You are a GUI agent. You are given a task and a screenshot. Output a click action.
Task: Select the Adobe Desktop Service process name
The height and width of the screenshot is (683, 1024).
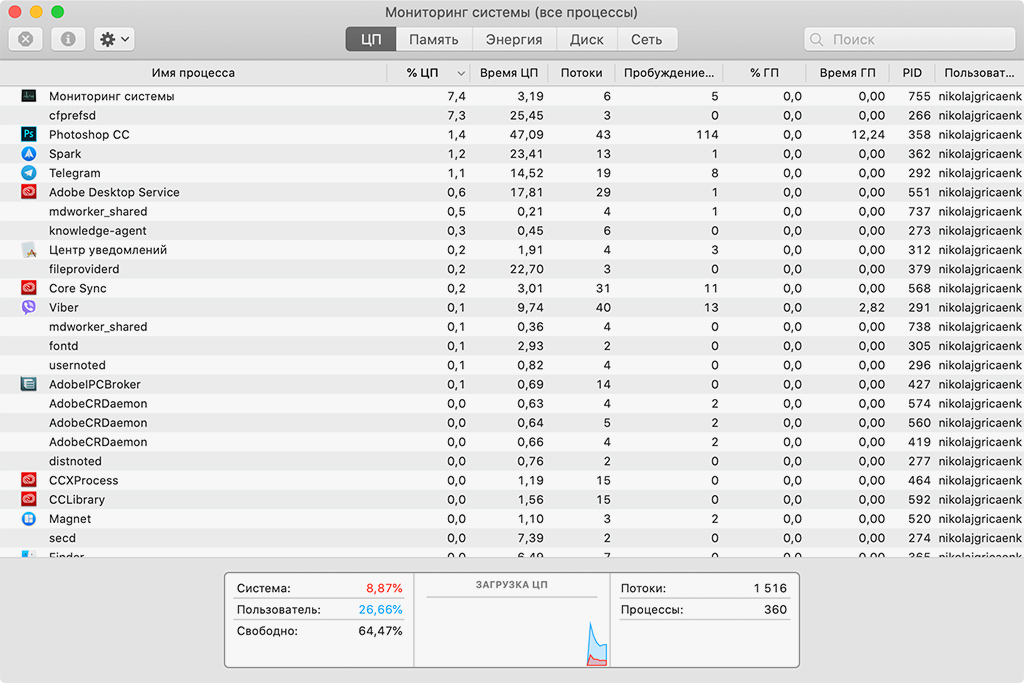(114, 192)
